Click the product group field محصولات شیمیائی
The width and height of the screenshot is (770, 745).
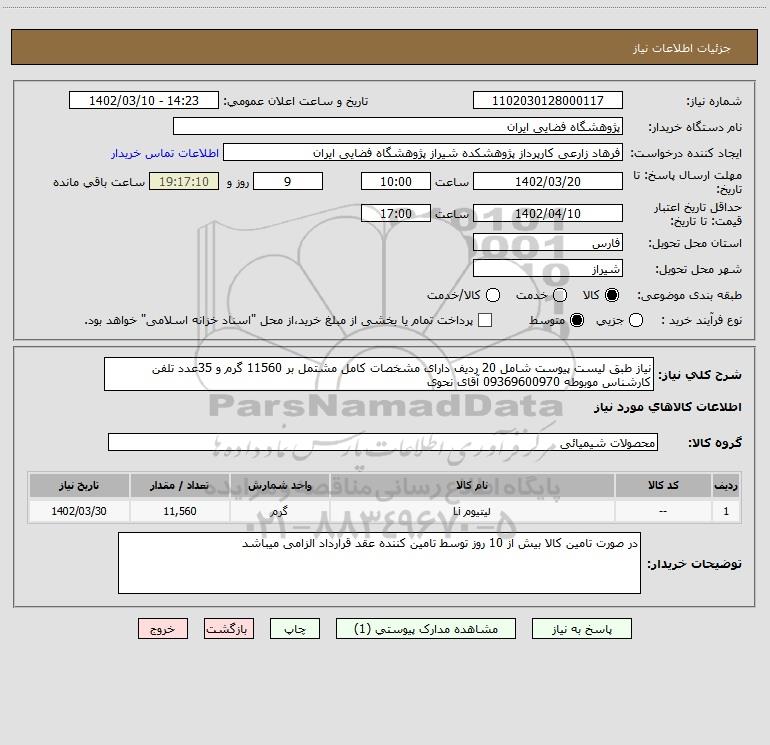tap(383, 442)
